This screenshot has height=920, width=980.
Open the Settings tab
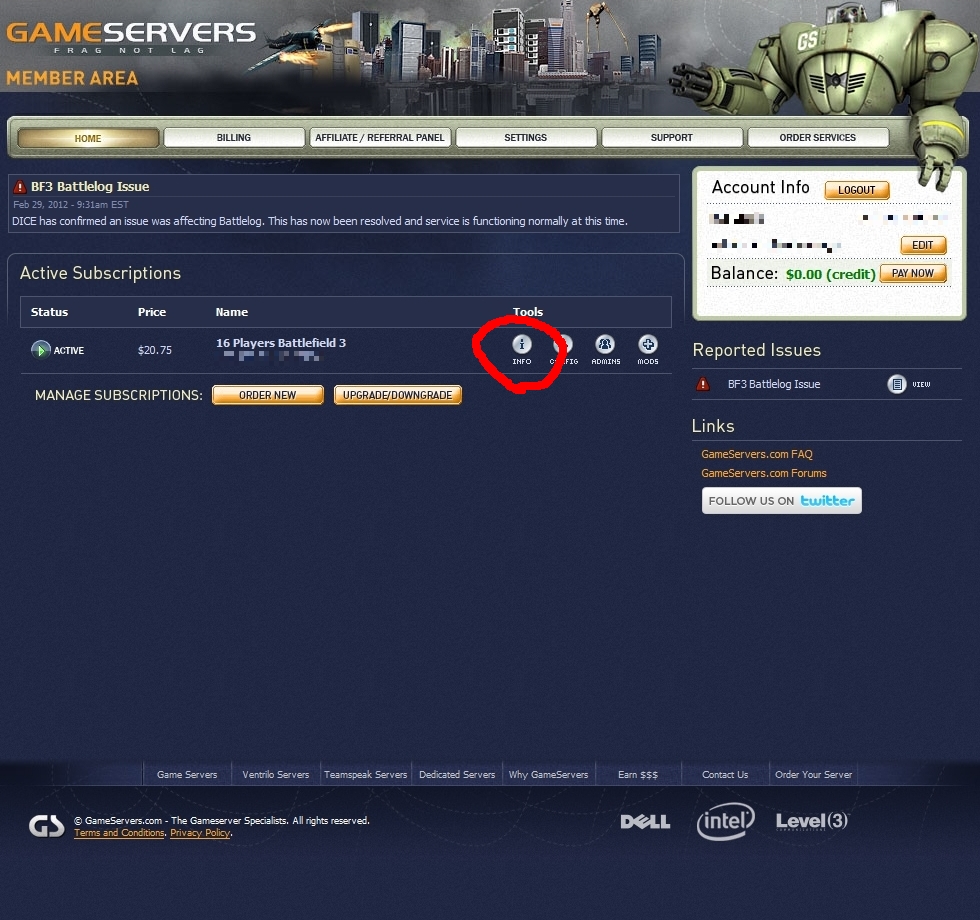(x=526, y=138)
